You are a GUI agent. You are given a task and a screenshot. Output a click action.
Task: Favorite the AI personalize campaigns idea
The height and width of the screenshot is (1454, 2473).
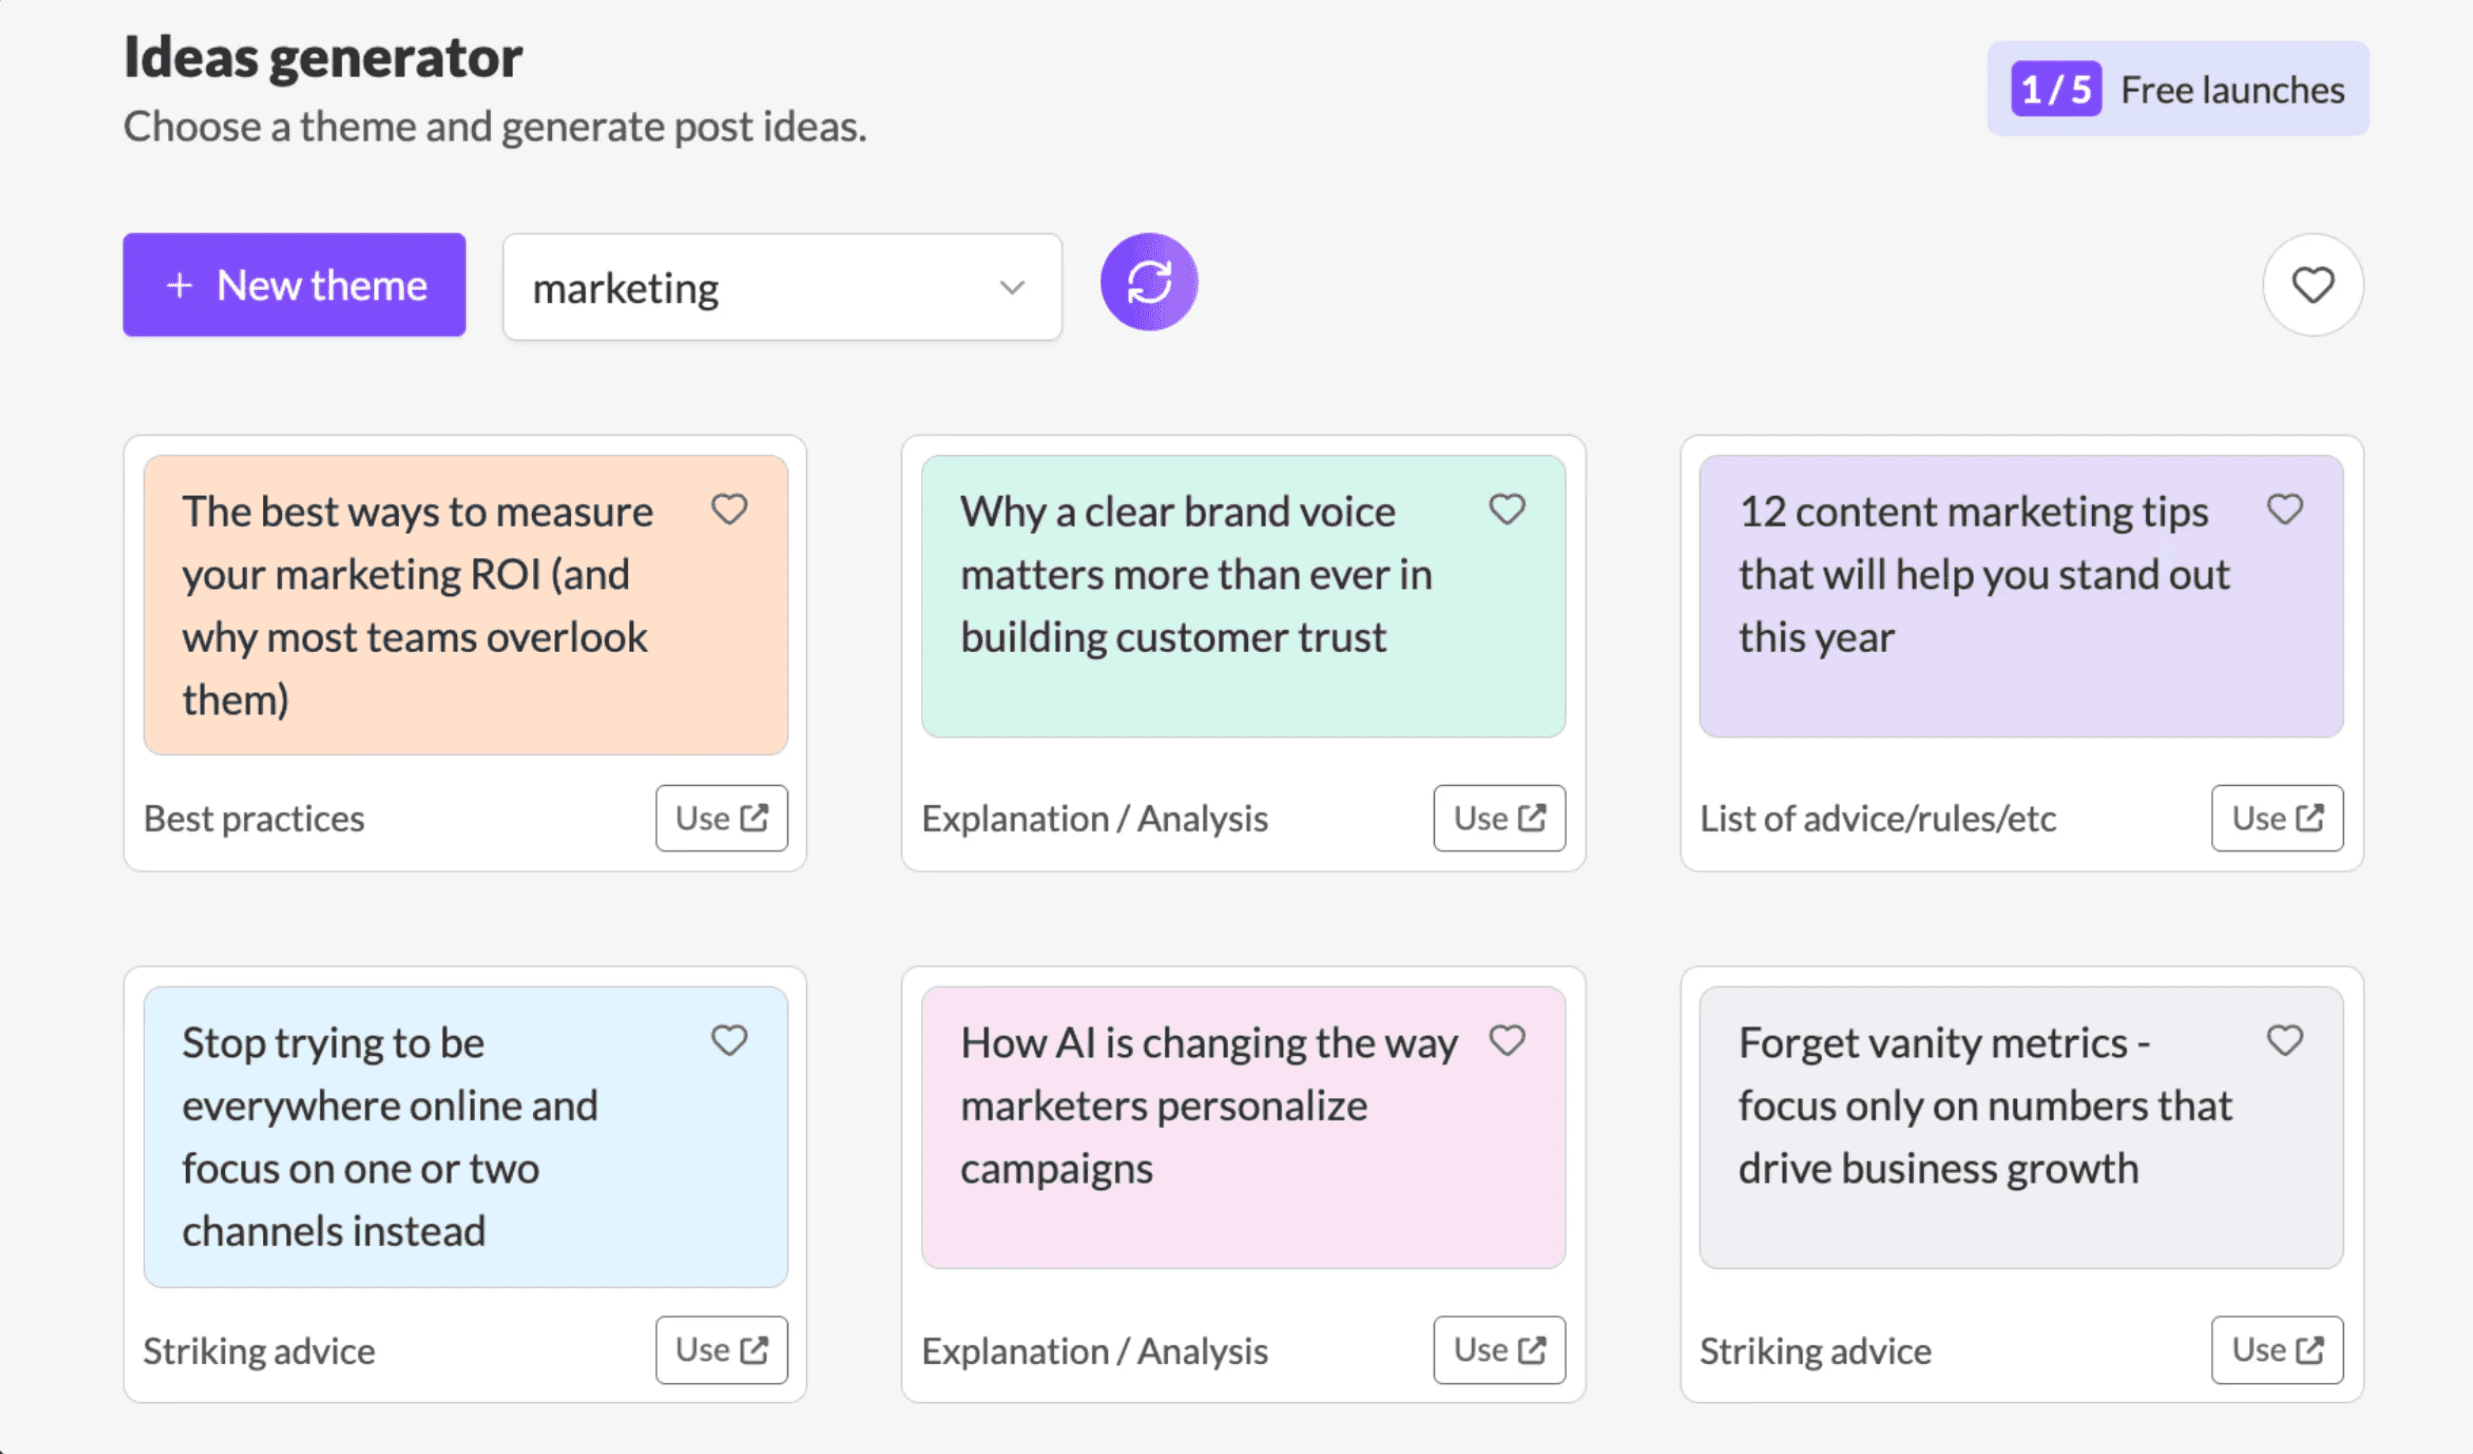[x=1507, y=1041]
